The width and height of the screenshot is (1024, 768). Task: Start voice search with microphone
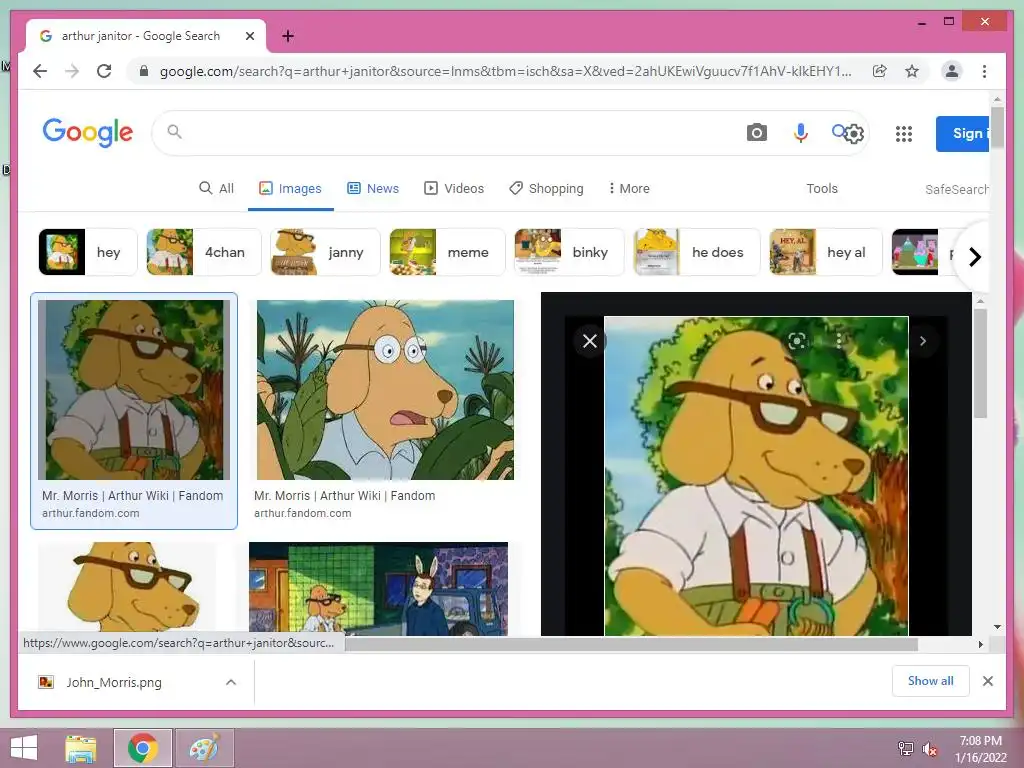click(800, 133)
